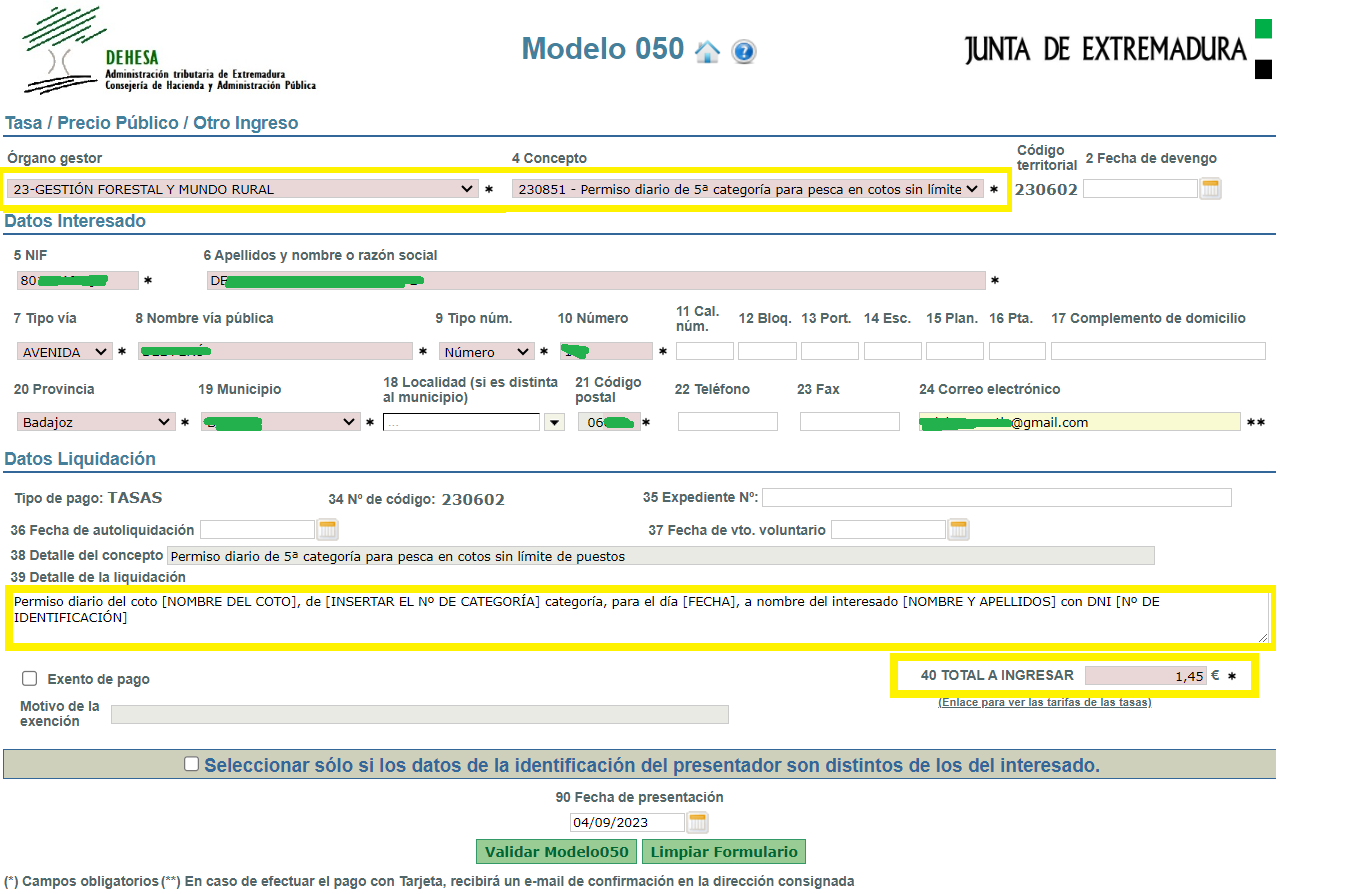Click the Detalle de la liquidación text area
Viewport: 1365px width, 894px height.
click(x=640, y=617)
